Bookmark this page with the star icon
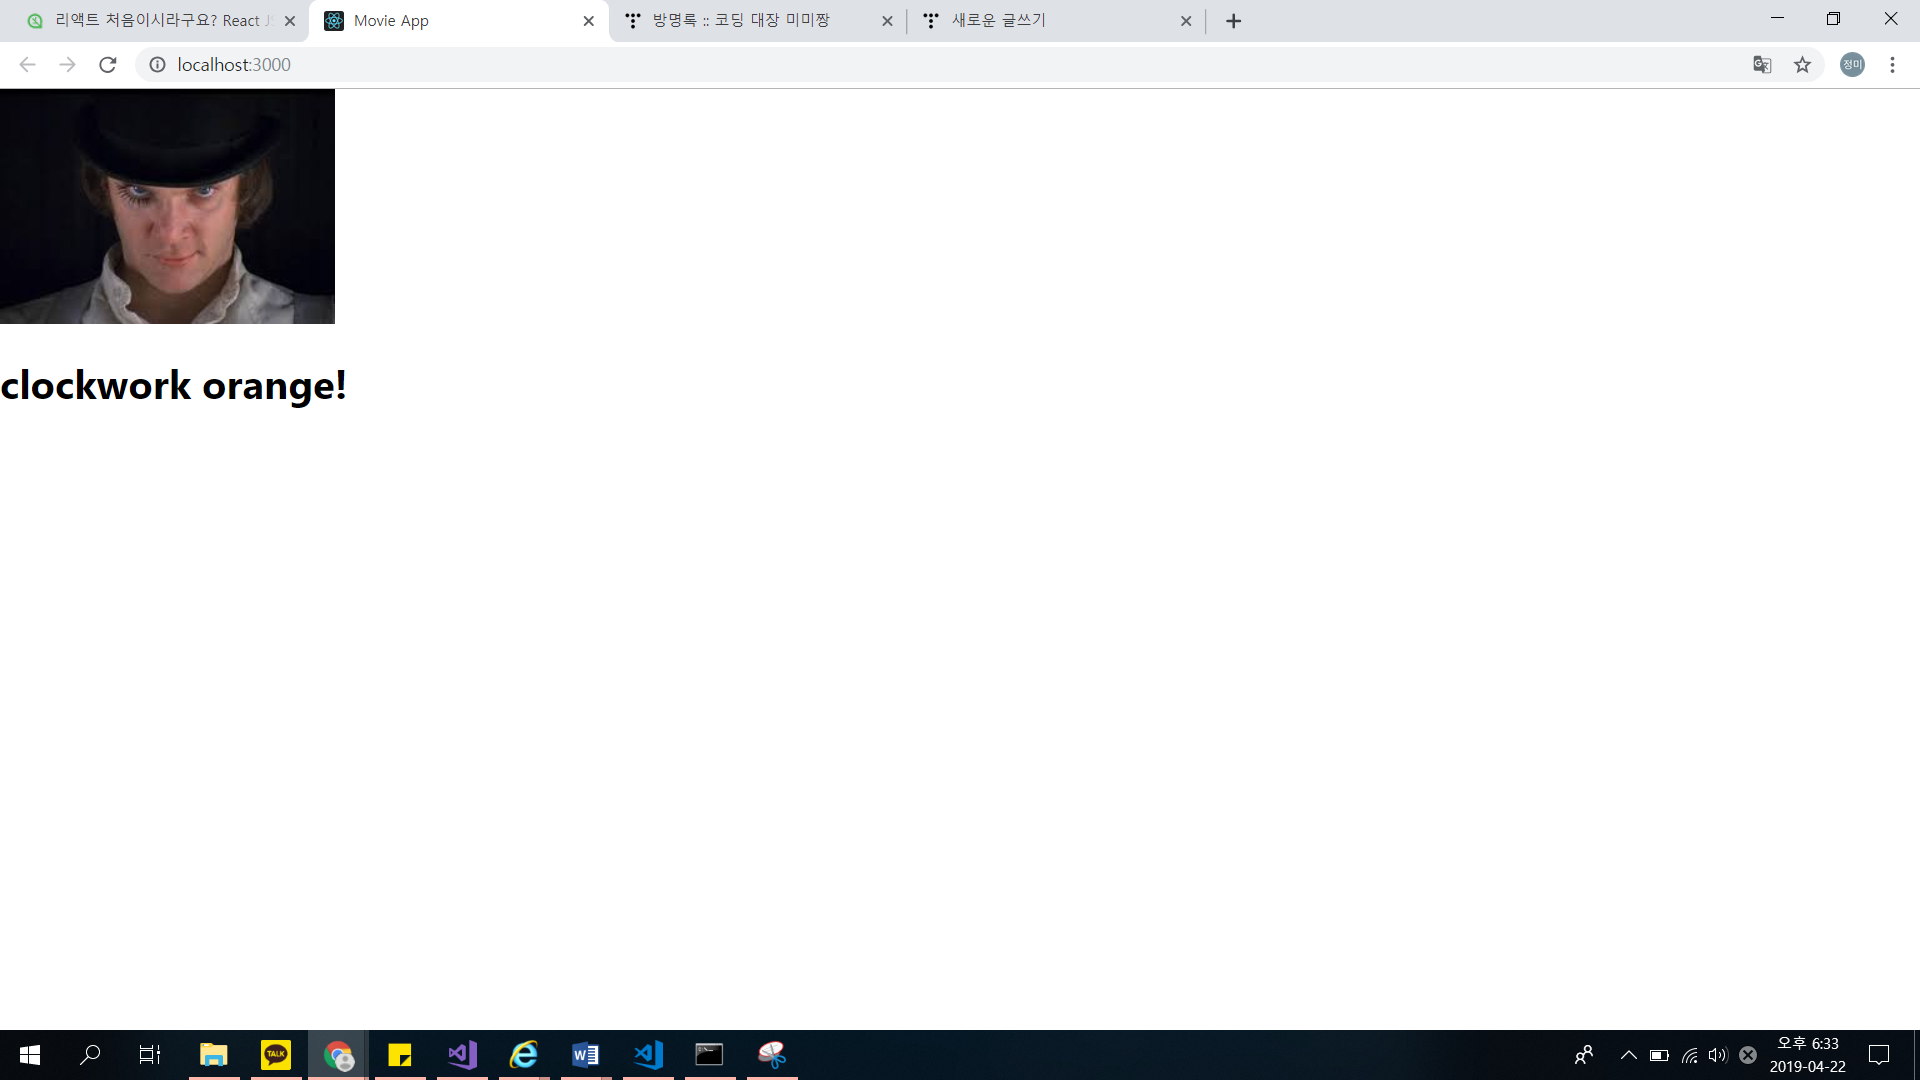This screenshot has width=1920, height=1080. point(1802,65)
